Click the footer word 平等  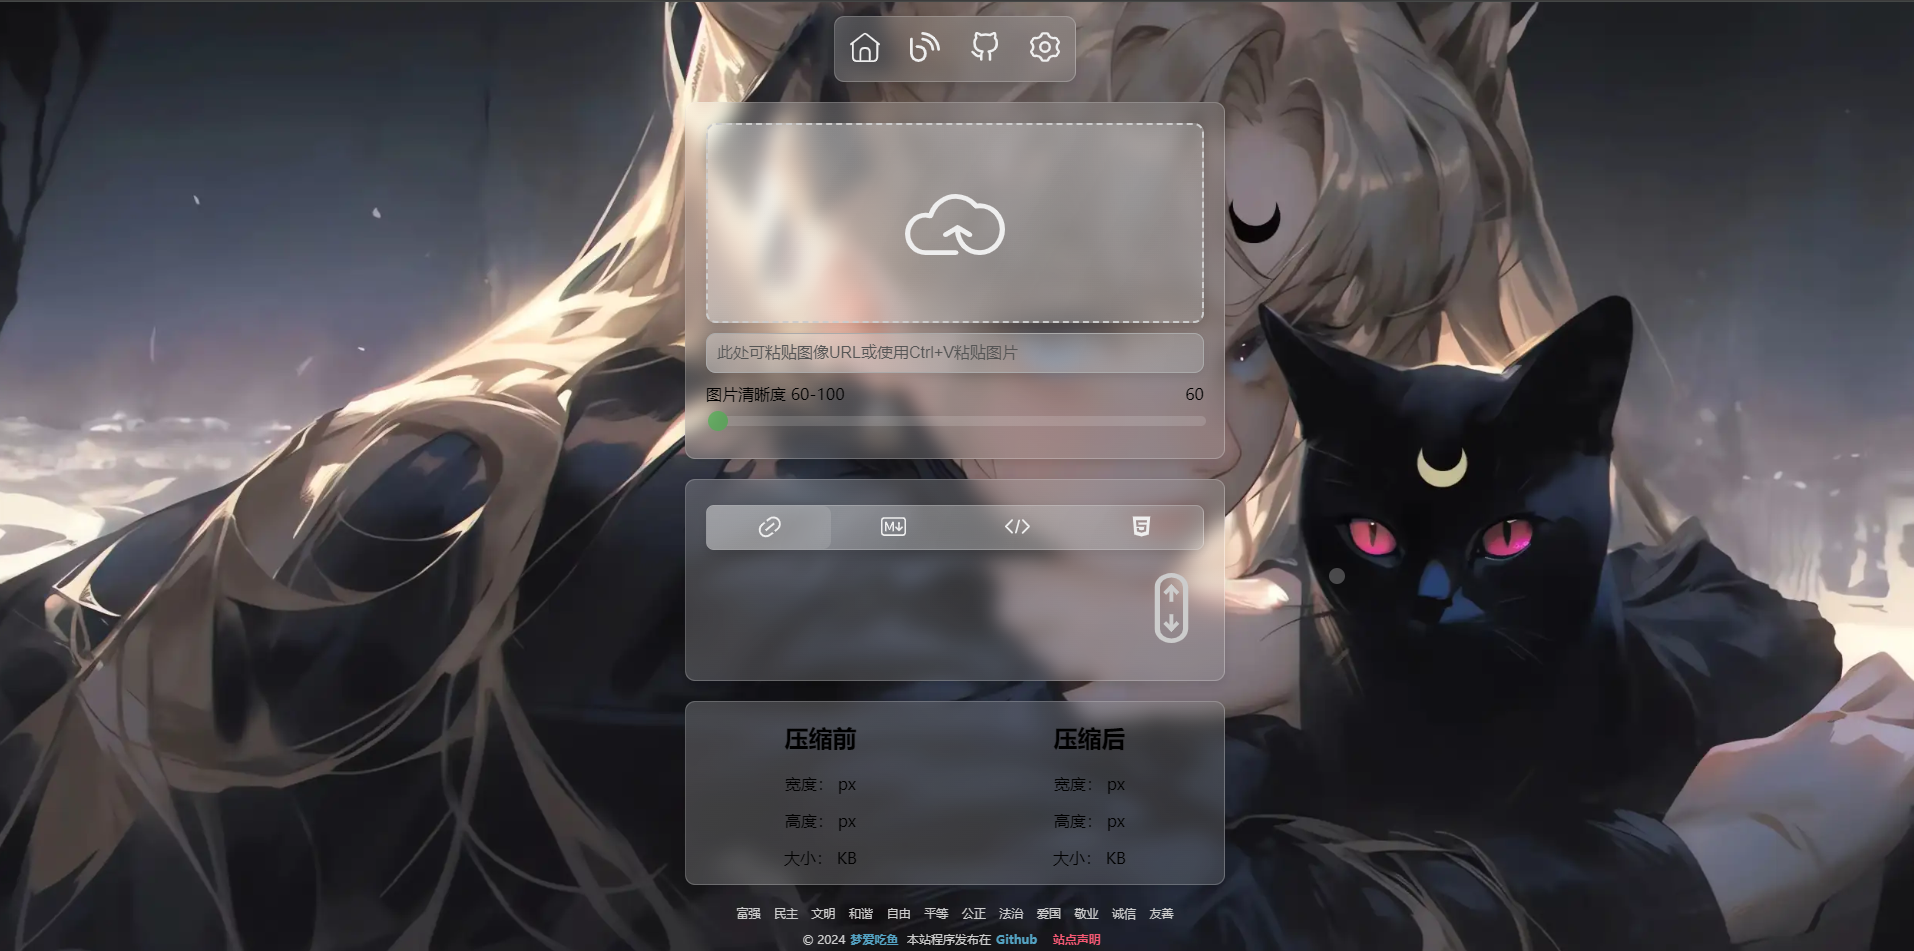pyautogui.click(x=936, y=914)
